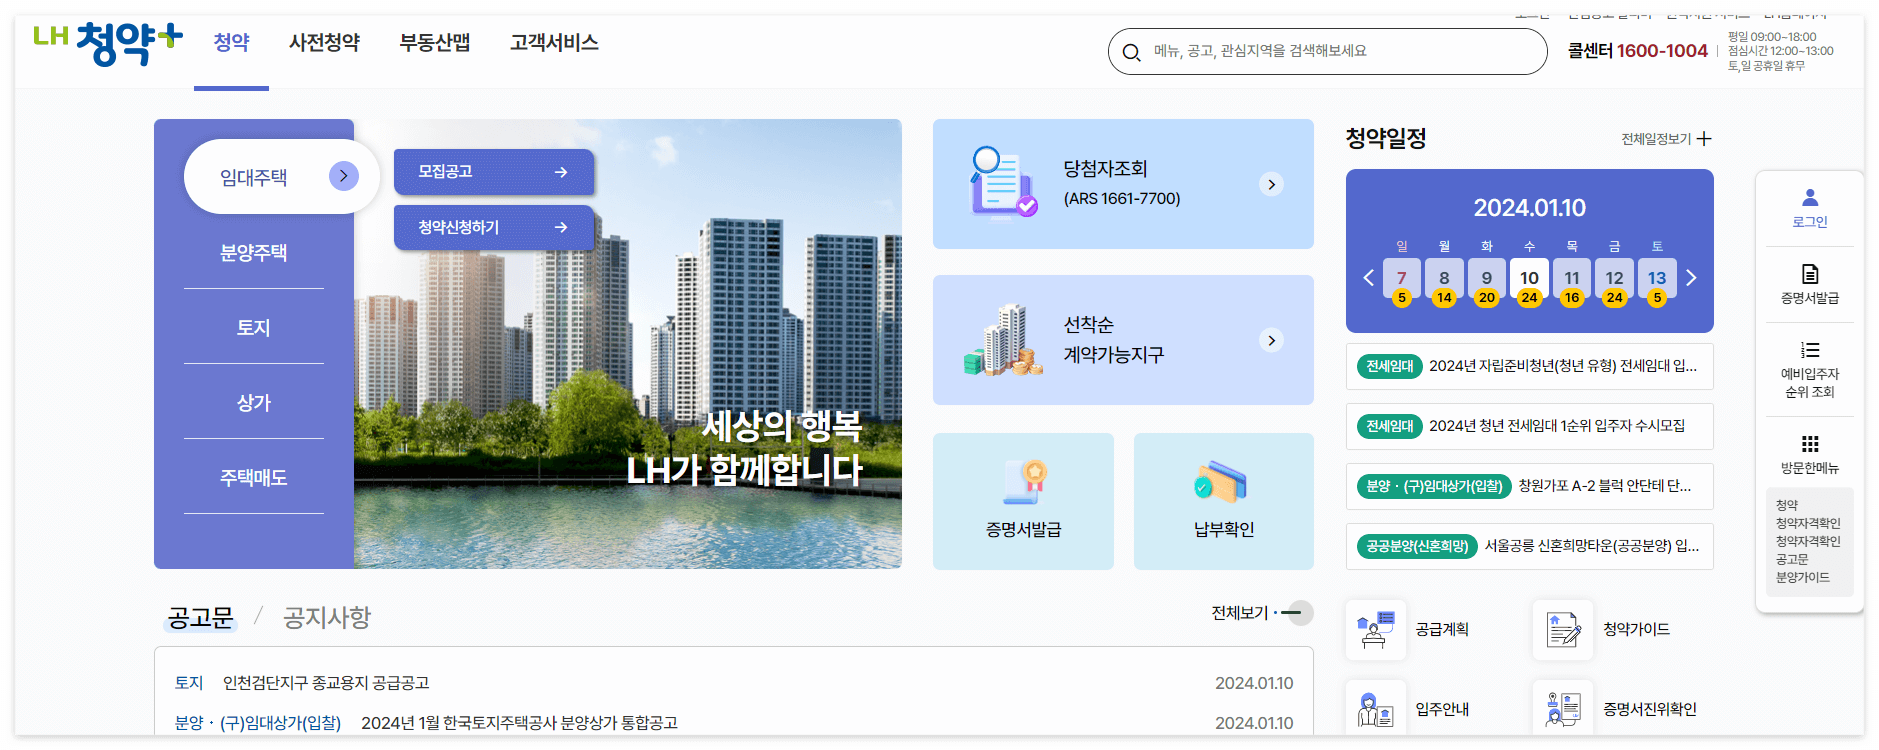Click the 청약가이드 label link
Viewport: 1879px width, 750px height.
pyautogui.click(x=1636, y=630)
